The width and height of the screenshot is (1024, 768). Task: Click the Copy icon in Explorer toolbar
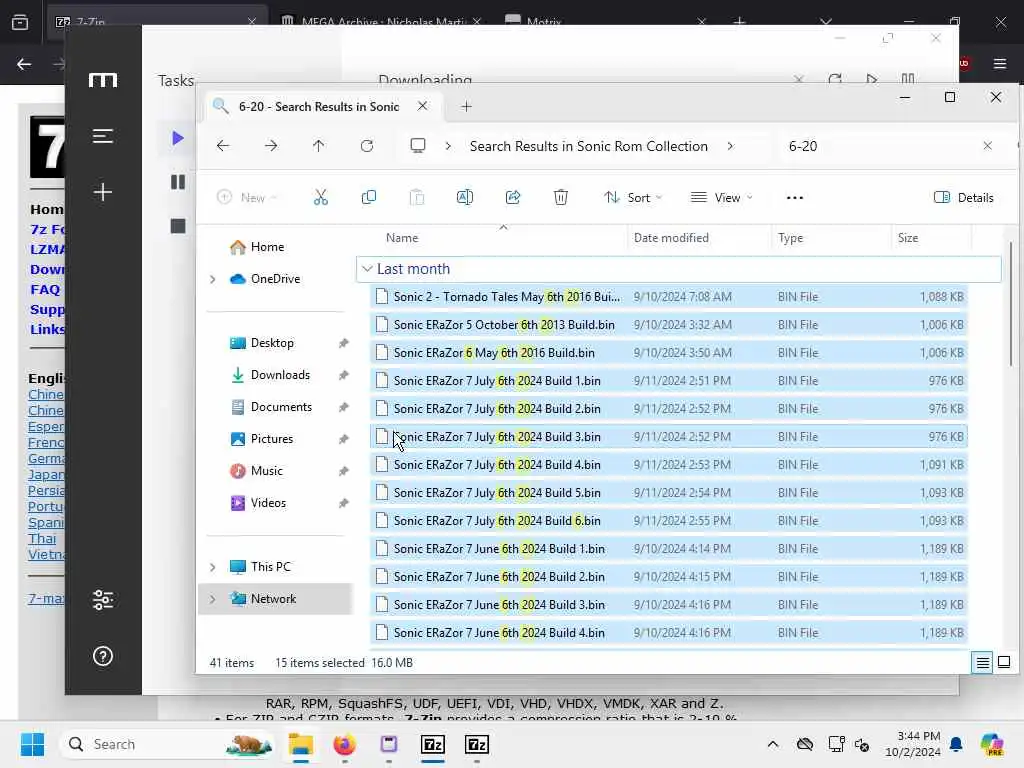[x=369, y=197]
